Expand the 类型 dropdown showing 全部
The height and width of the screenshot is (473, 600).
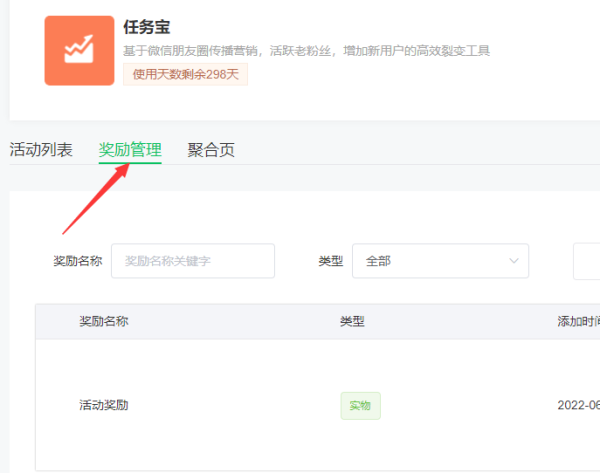(x=440, y=261)
